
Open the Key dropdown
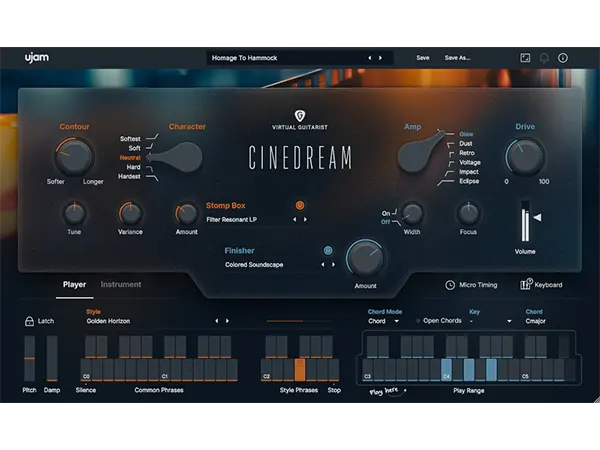point(491,321)
